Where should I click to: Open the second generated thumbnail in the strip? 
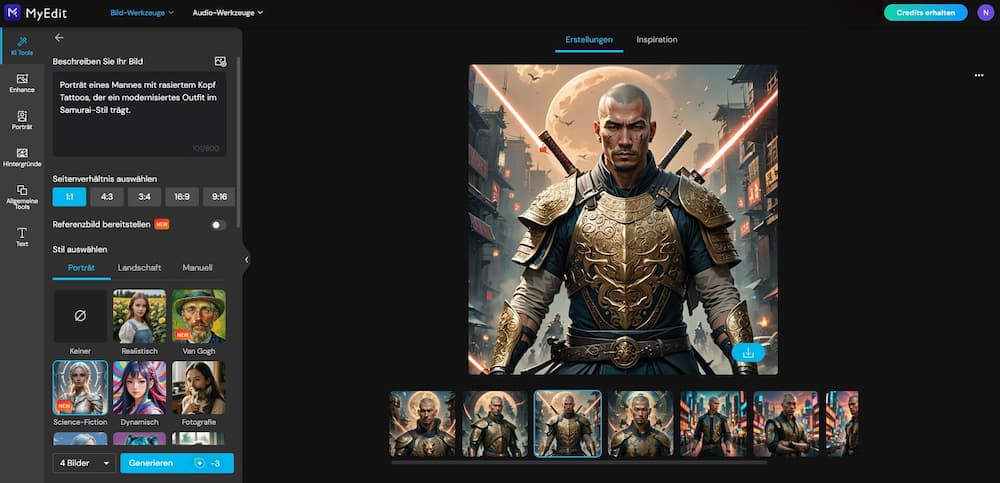pos(495,424)
